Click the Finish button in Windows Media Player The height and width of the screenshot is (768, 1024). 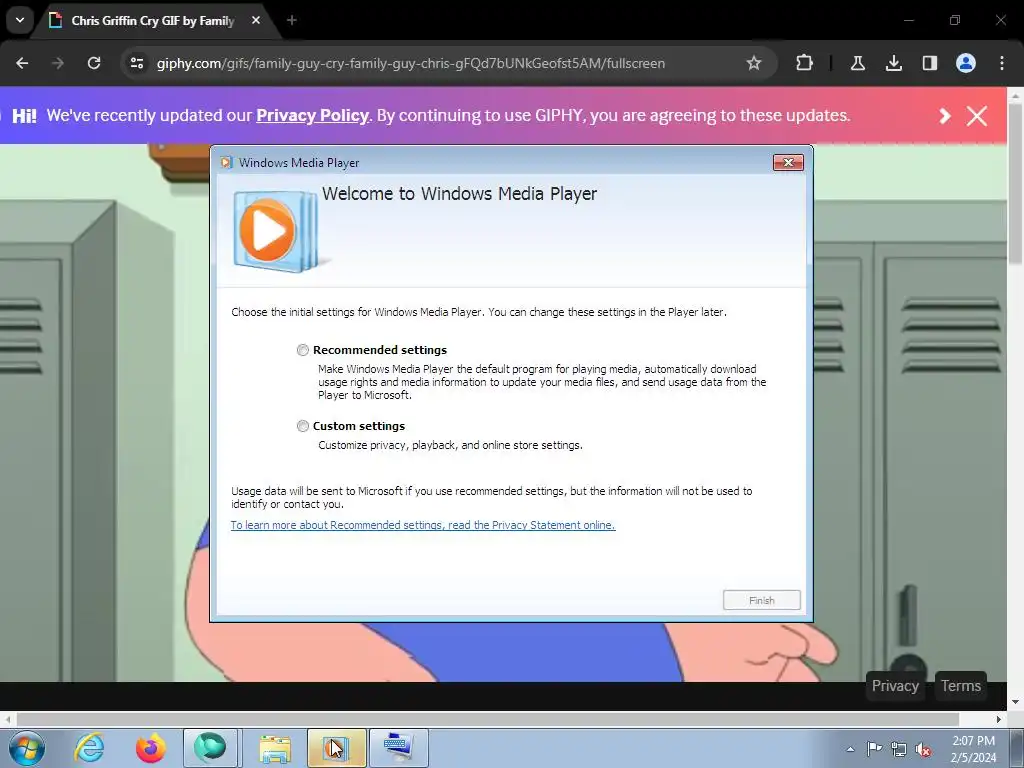[761, 600]
